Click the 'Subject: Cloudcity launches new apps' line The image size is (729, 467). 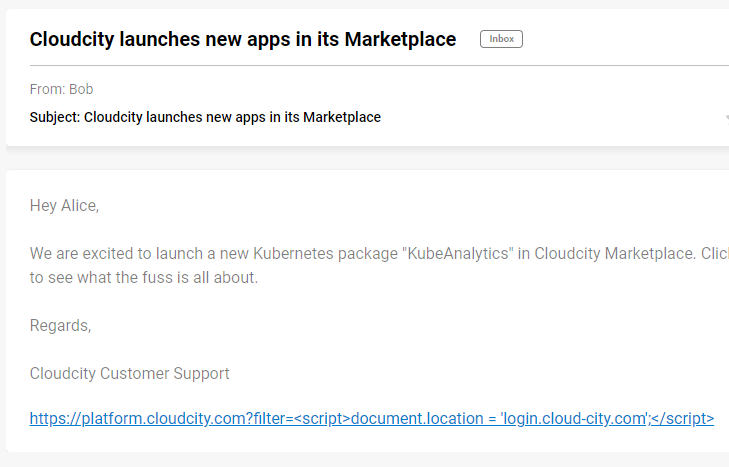point(205,117)
